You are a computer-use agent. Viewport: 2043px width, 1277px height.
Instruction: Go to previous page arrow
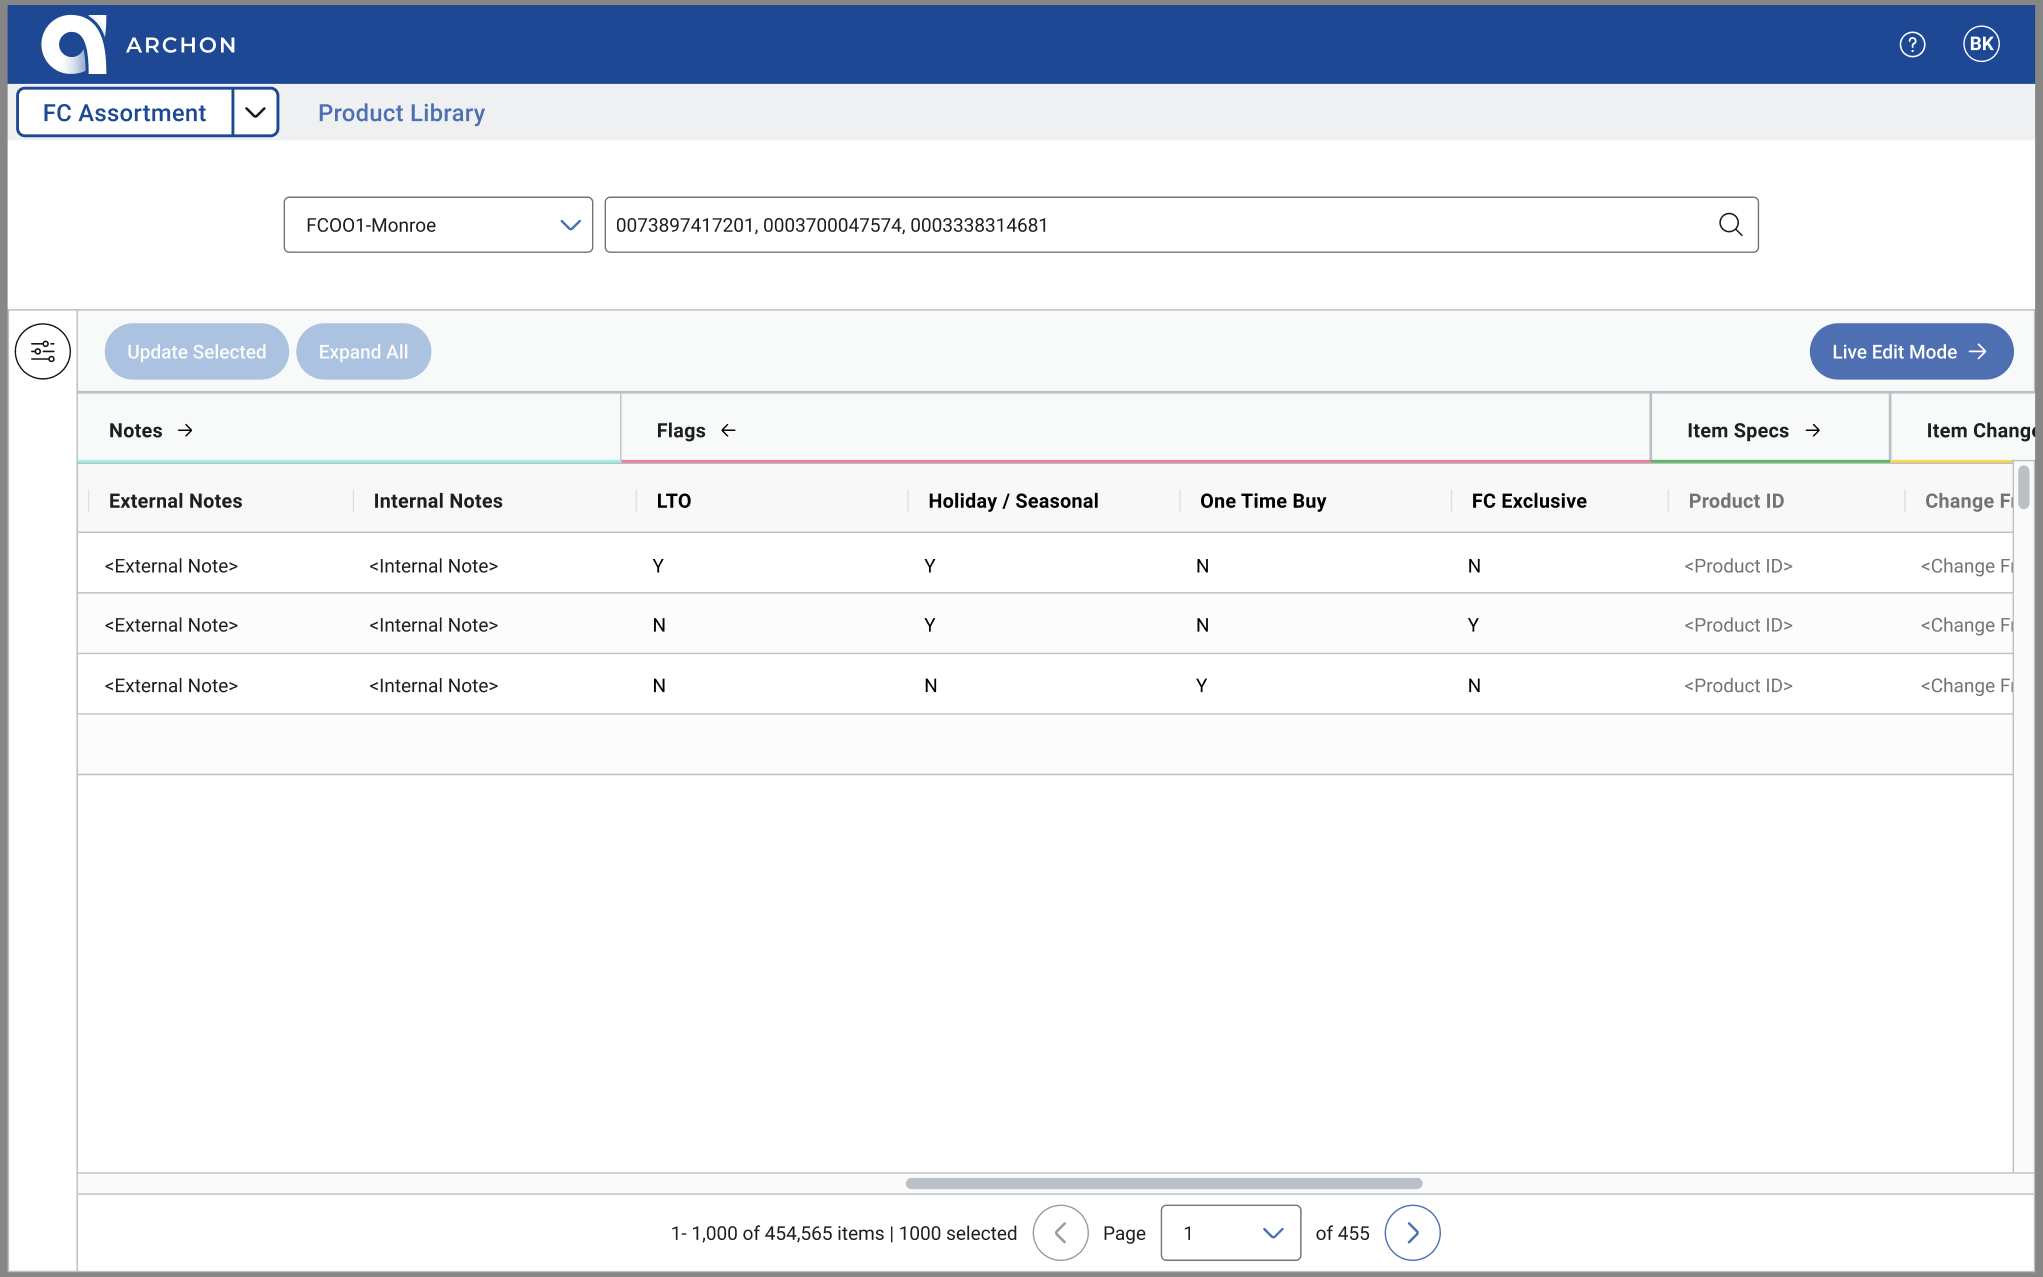[1060, 1233]
